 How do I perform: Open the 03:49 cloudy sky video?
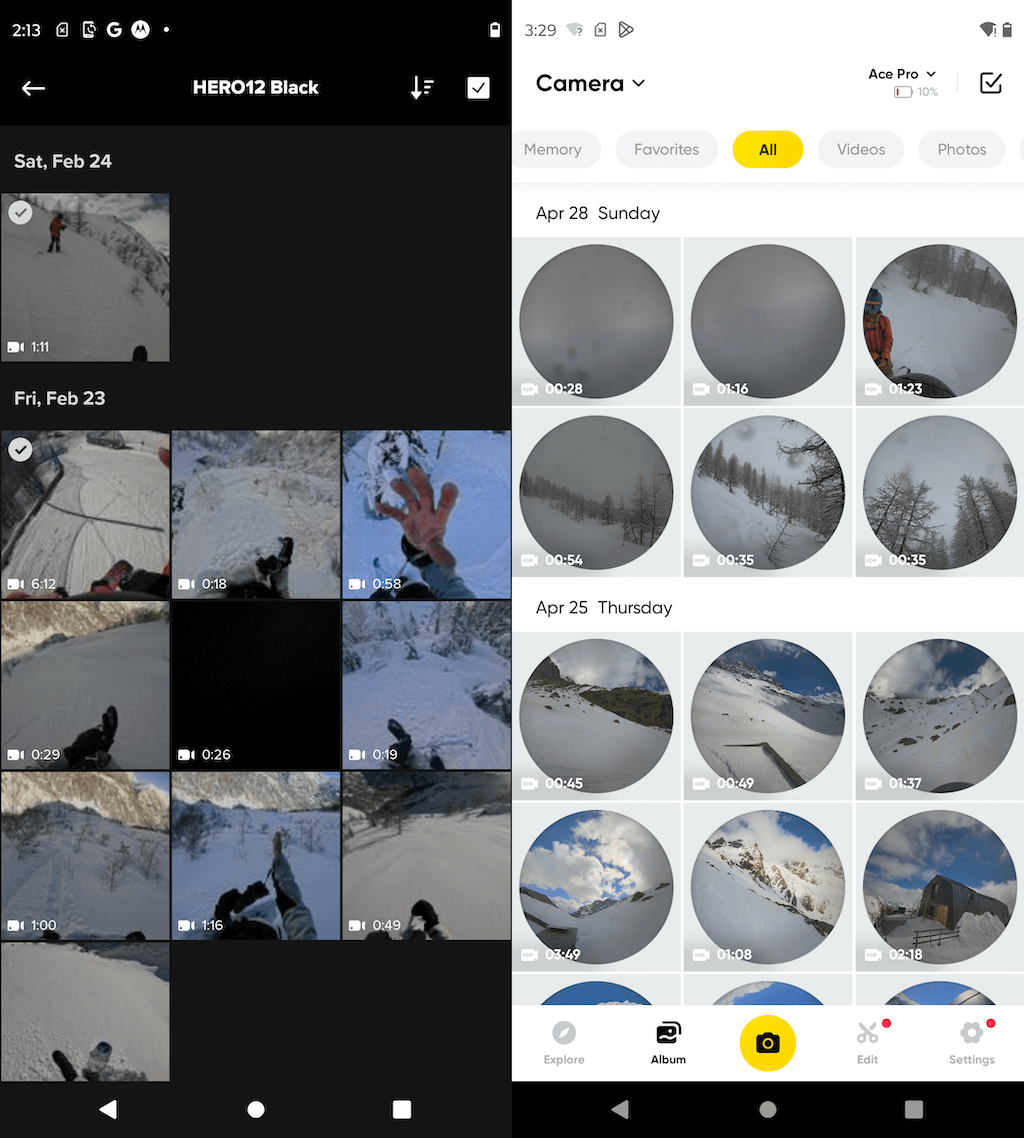597,887
